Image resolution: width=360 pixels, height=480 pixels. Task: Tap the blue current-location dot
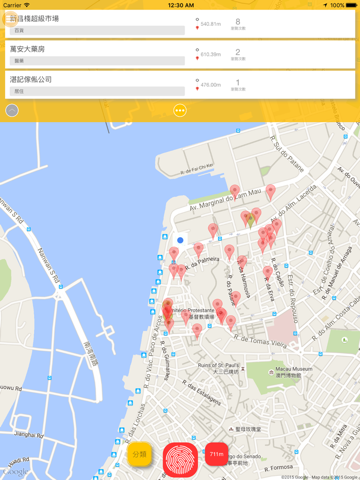coord(180,240)
